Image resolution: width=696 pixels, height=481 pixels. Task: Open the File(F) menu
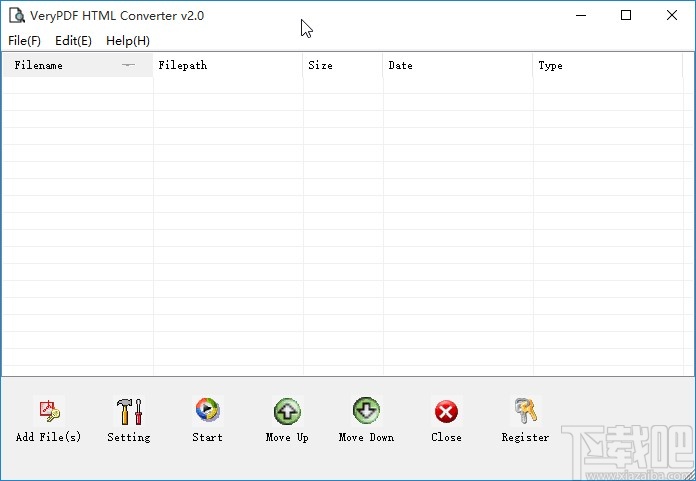(x=24, y=41)
